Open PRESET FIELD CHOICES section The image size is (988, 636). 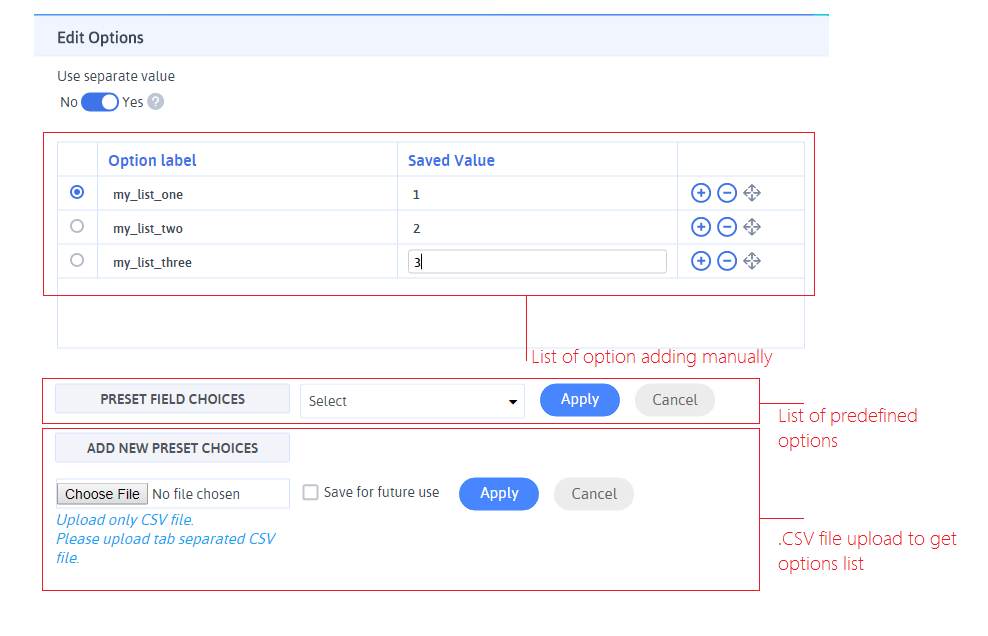pos(171,399)
